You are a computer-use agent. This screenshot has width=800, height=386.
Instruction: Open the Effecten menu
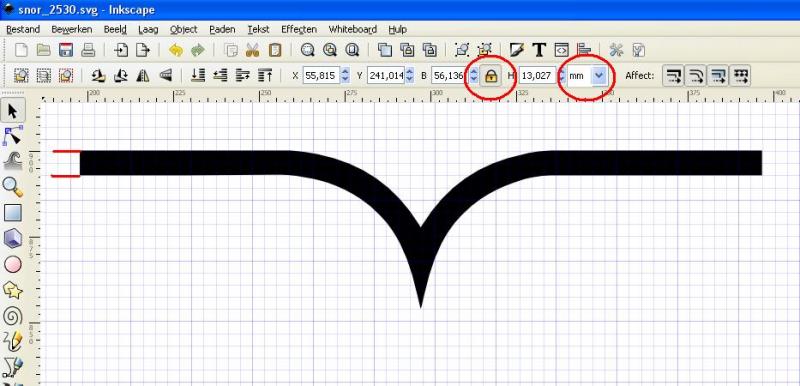(x=299, y=30)
